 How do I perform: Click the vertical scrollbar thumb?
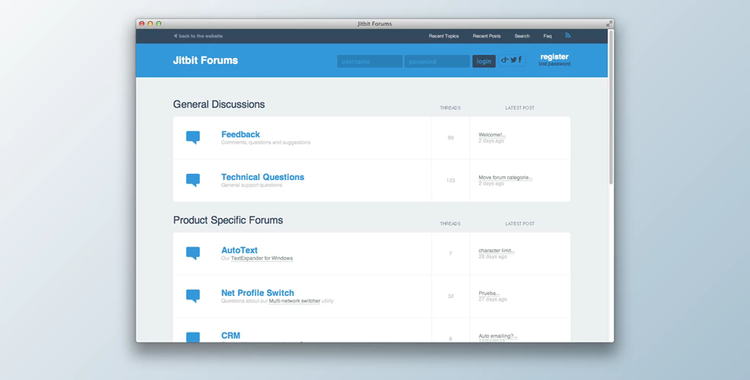point(611,106)
